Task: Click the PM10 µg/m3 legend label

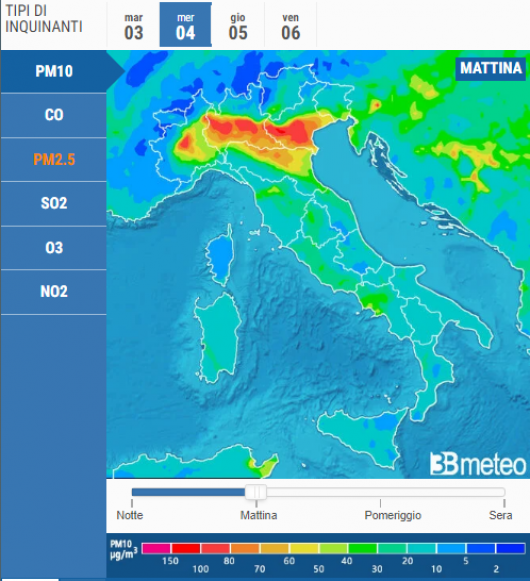Action: [x=123, y=550]
